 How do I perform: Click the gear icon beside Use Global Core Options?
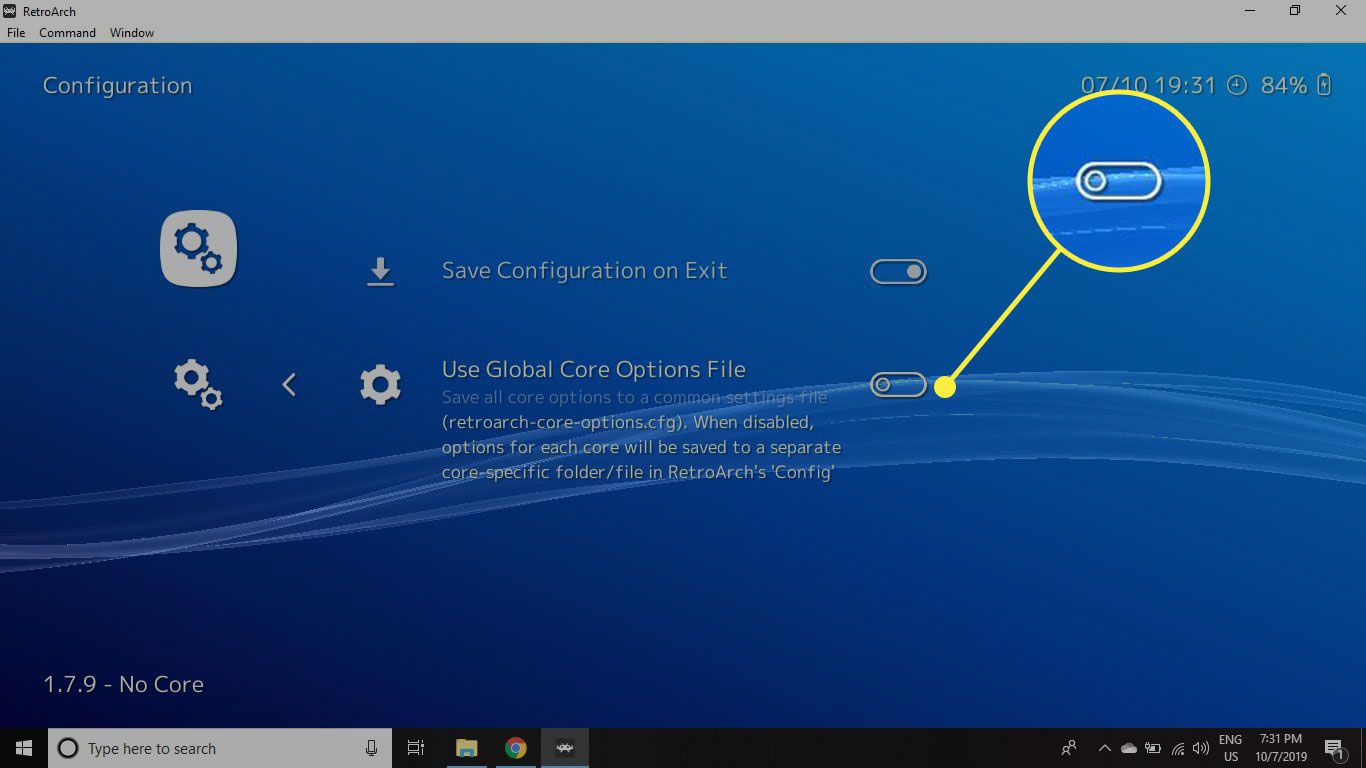coord(380,385)
